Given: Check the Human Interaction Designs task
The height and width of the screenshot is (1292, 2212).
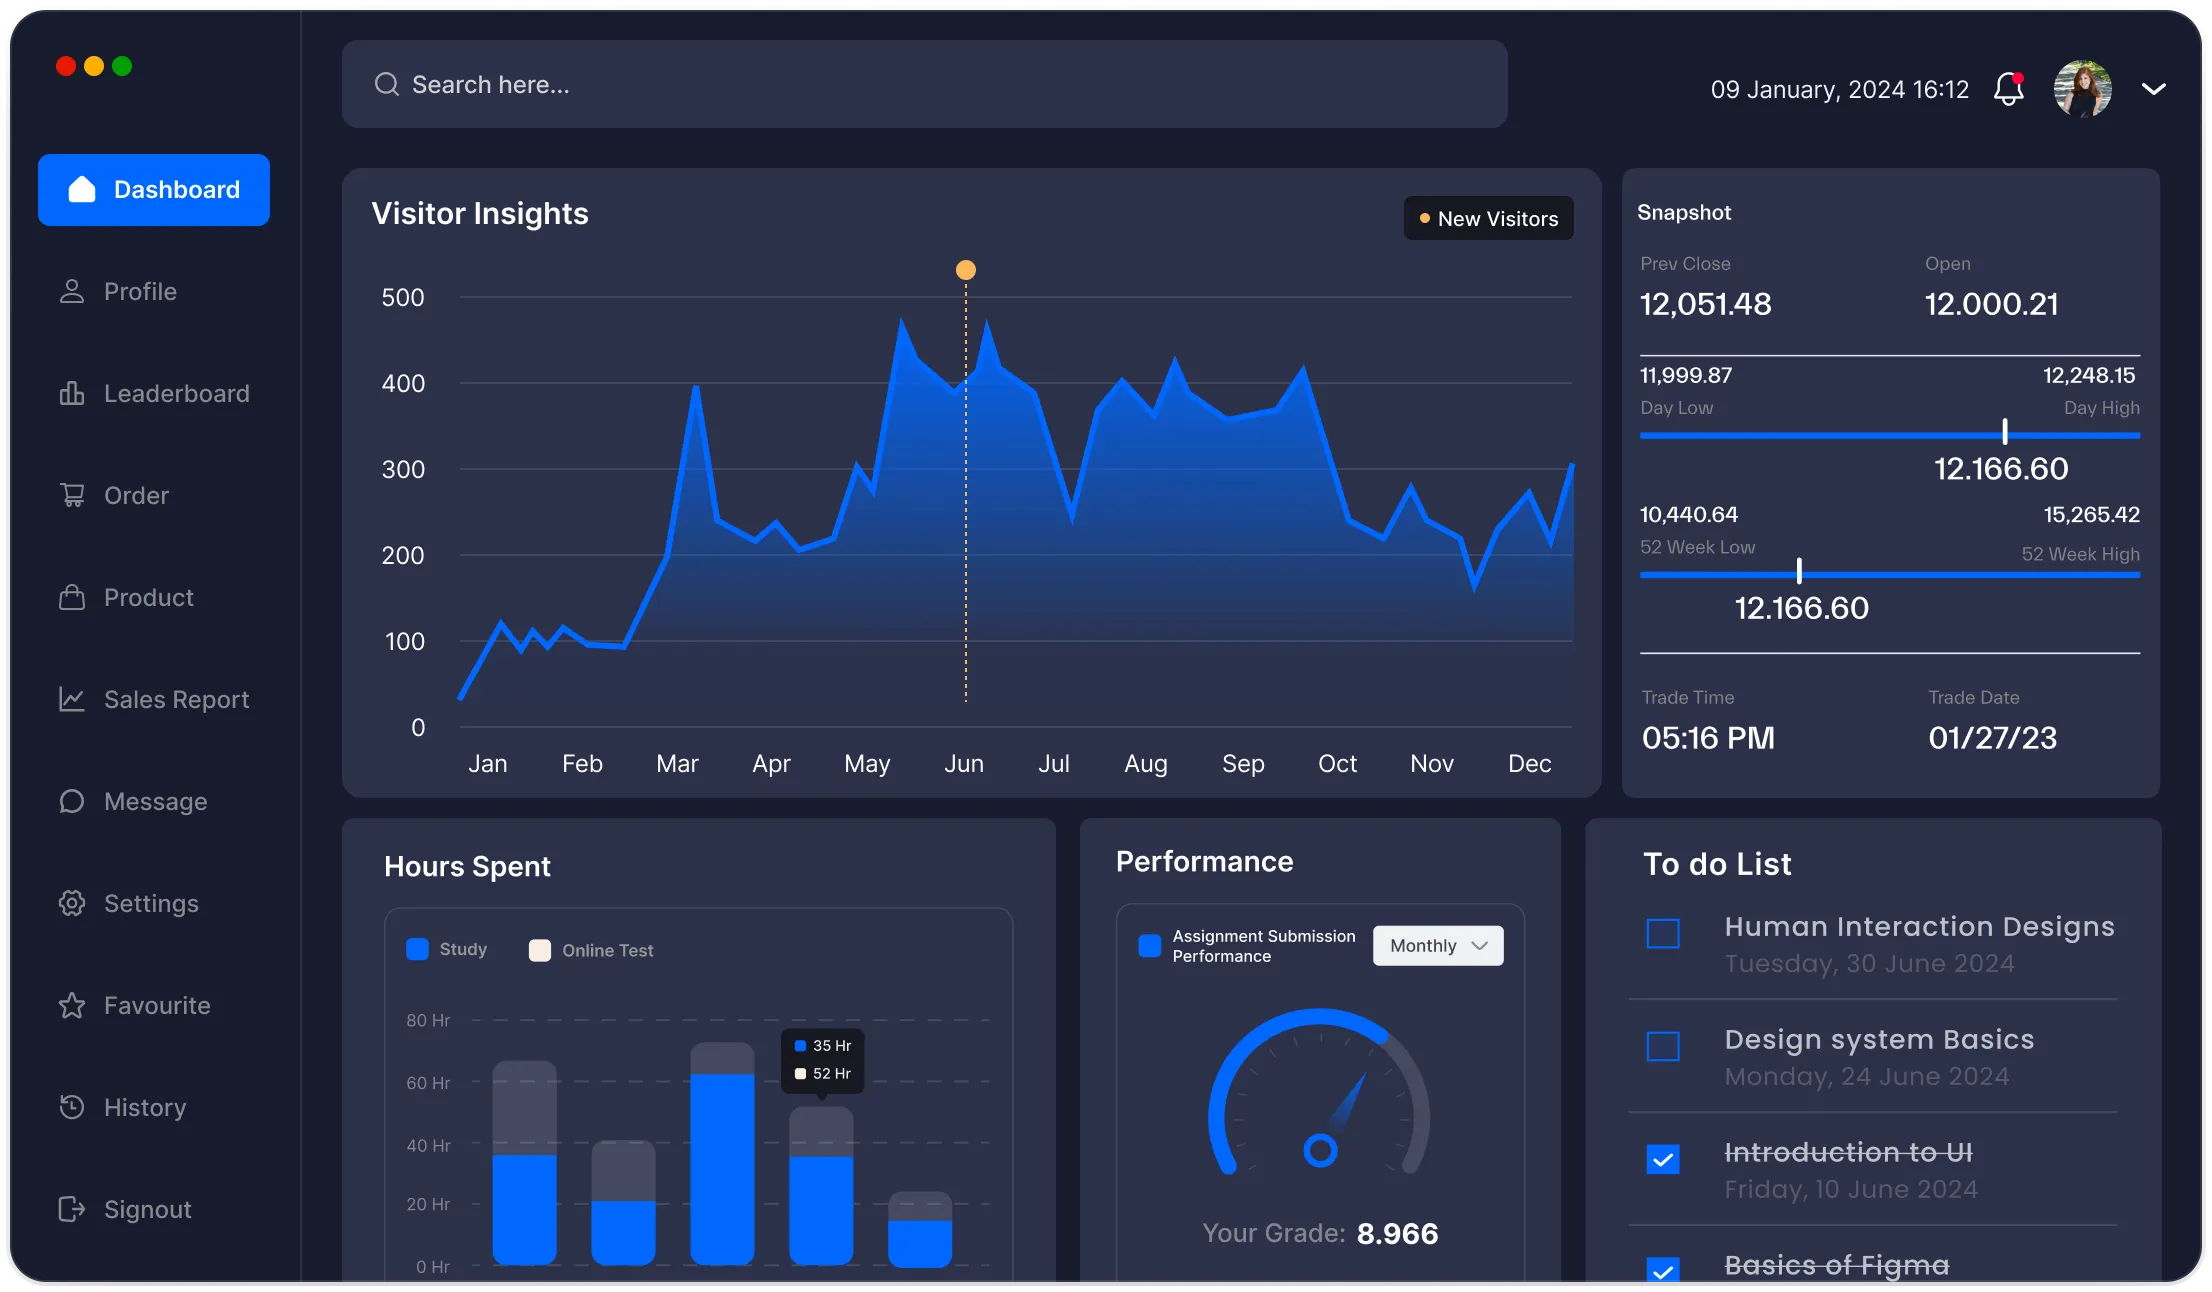Looking at the screenshot, I should point(1663,933).
